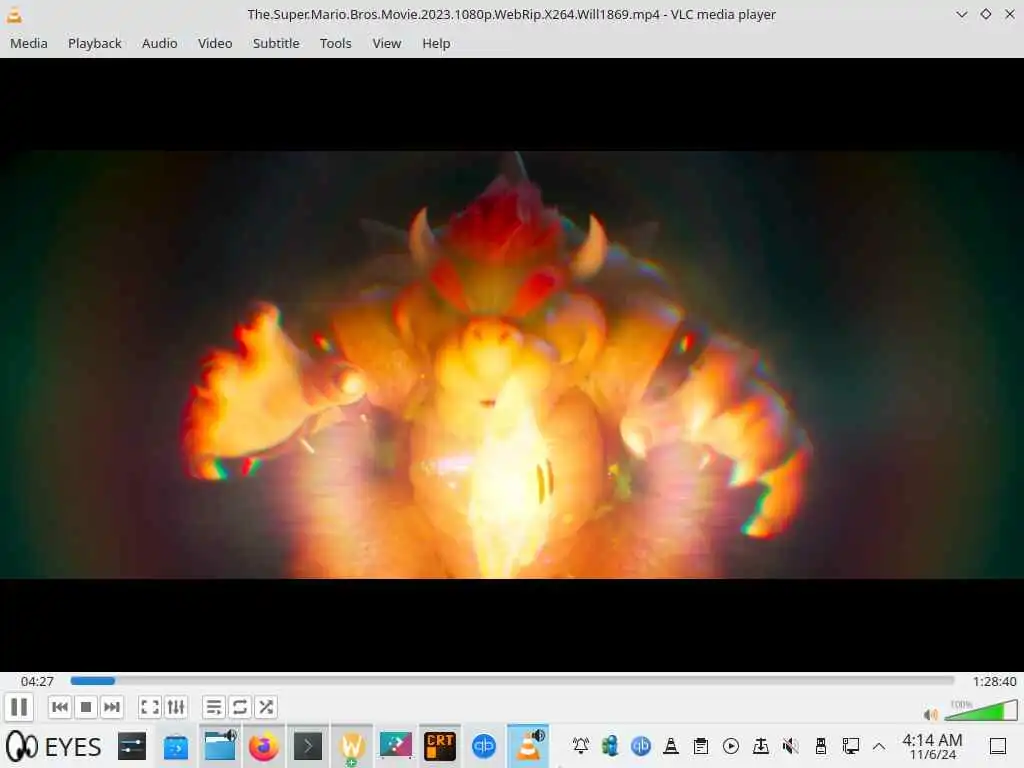Seek forward on the playback timeline
1024x768 pixels.
(x=512, y=680)
